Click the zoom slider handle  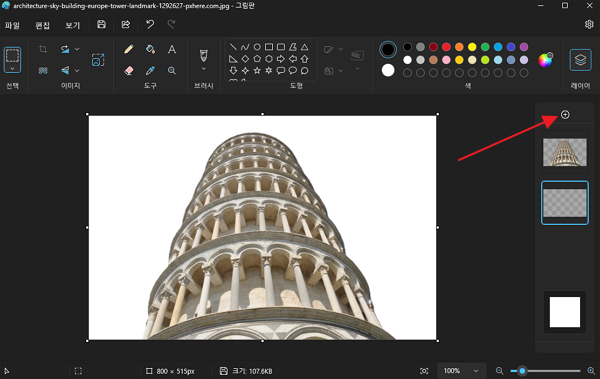click(x=522, y=371)
